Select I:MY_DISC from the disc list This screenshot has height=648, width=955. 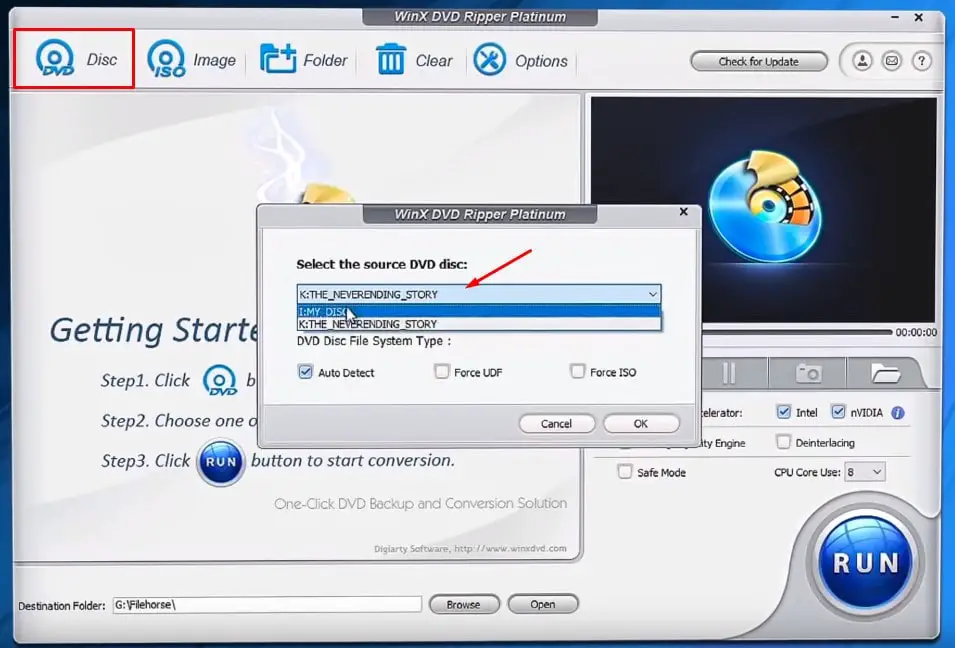(x=479, y=311)
